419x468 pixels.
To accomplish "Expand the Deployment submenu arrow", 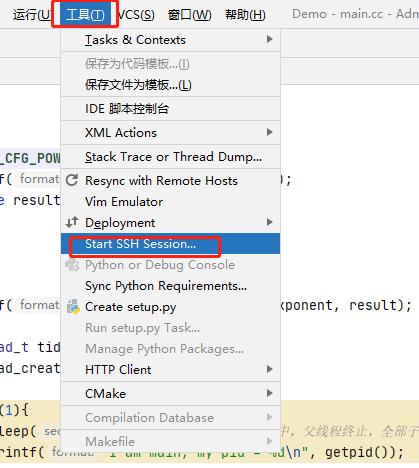I will (270, 222).
